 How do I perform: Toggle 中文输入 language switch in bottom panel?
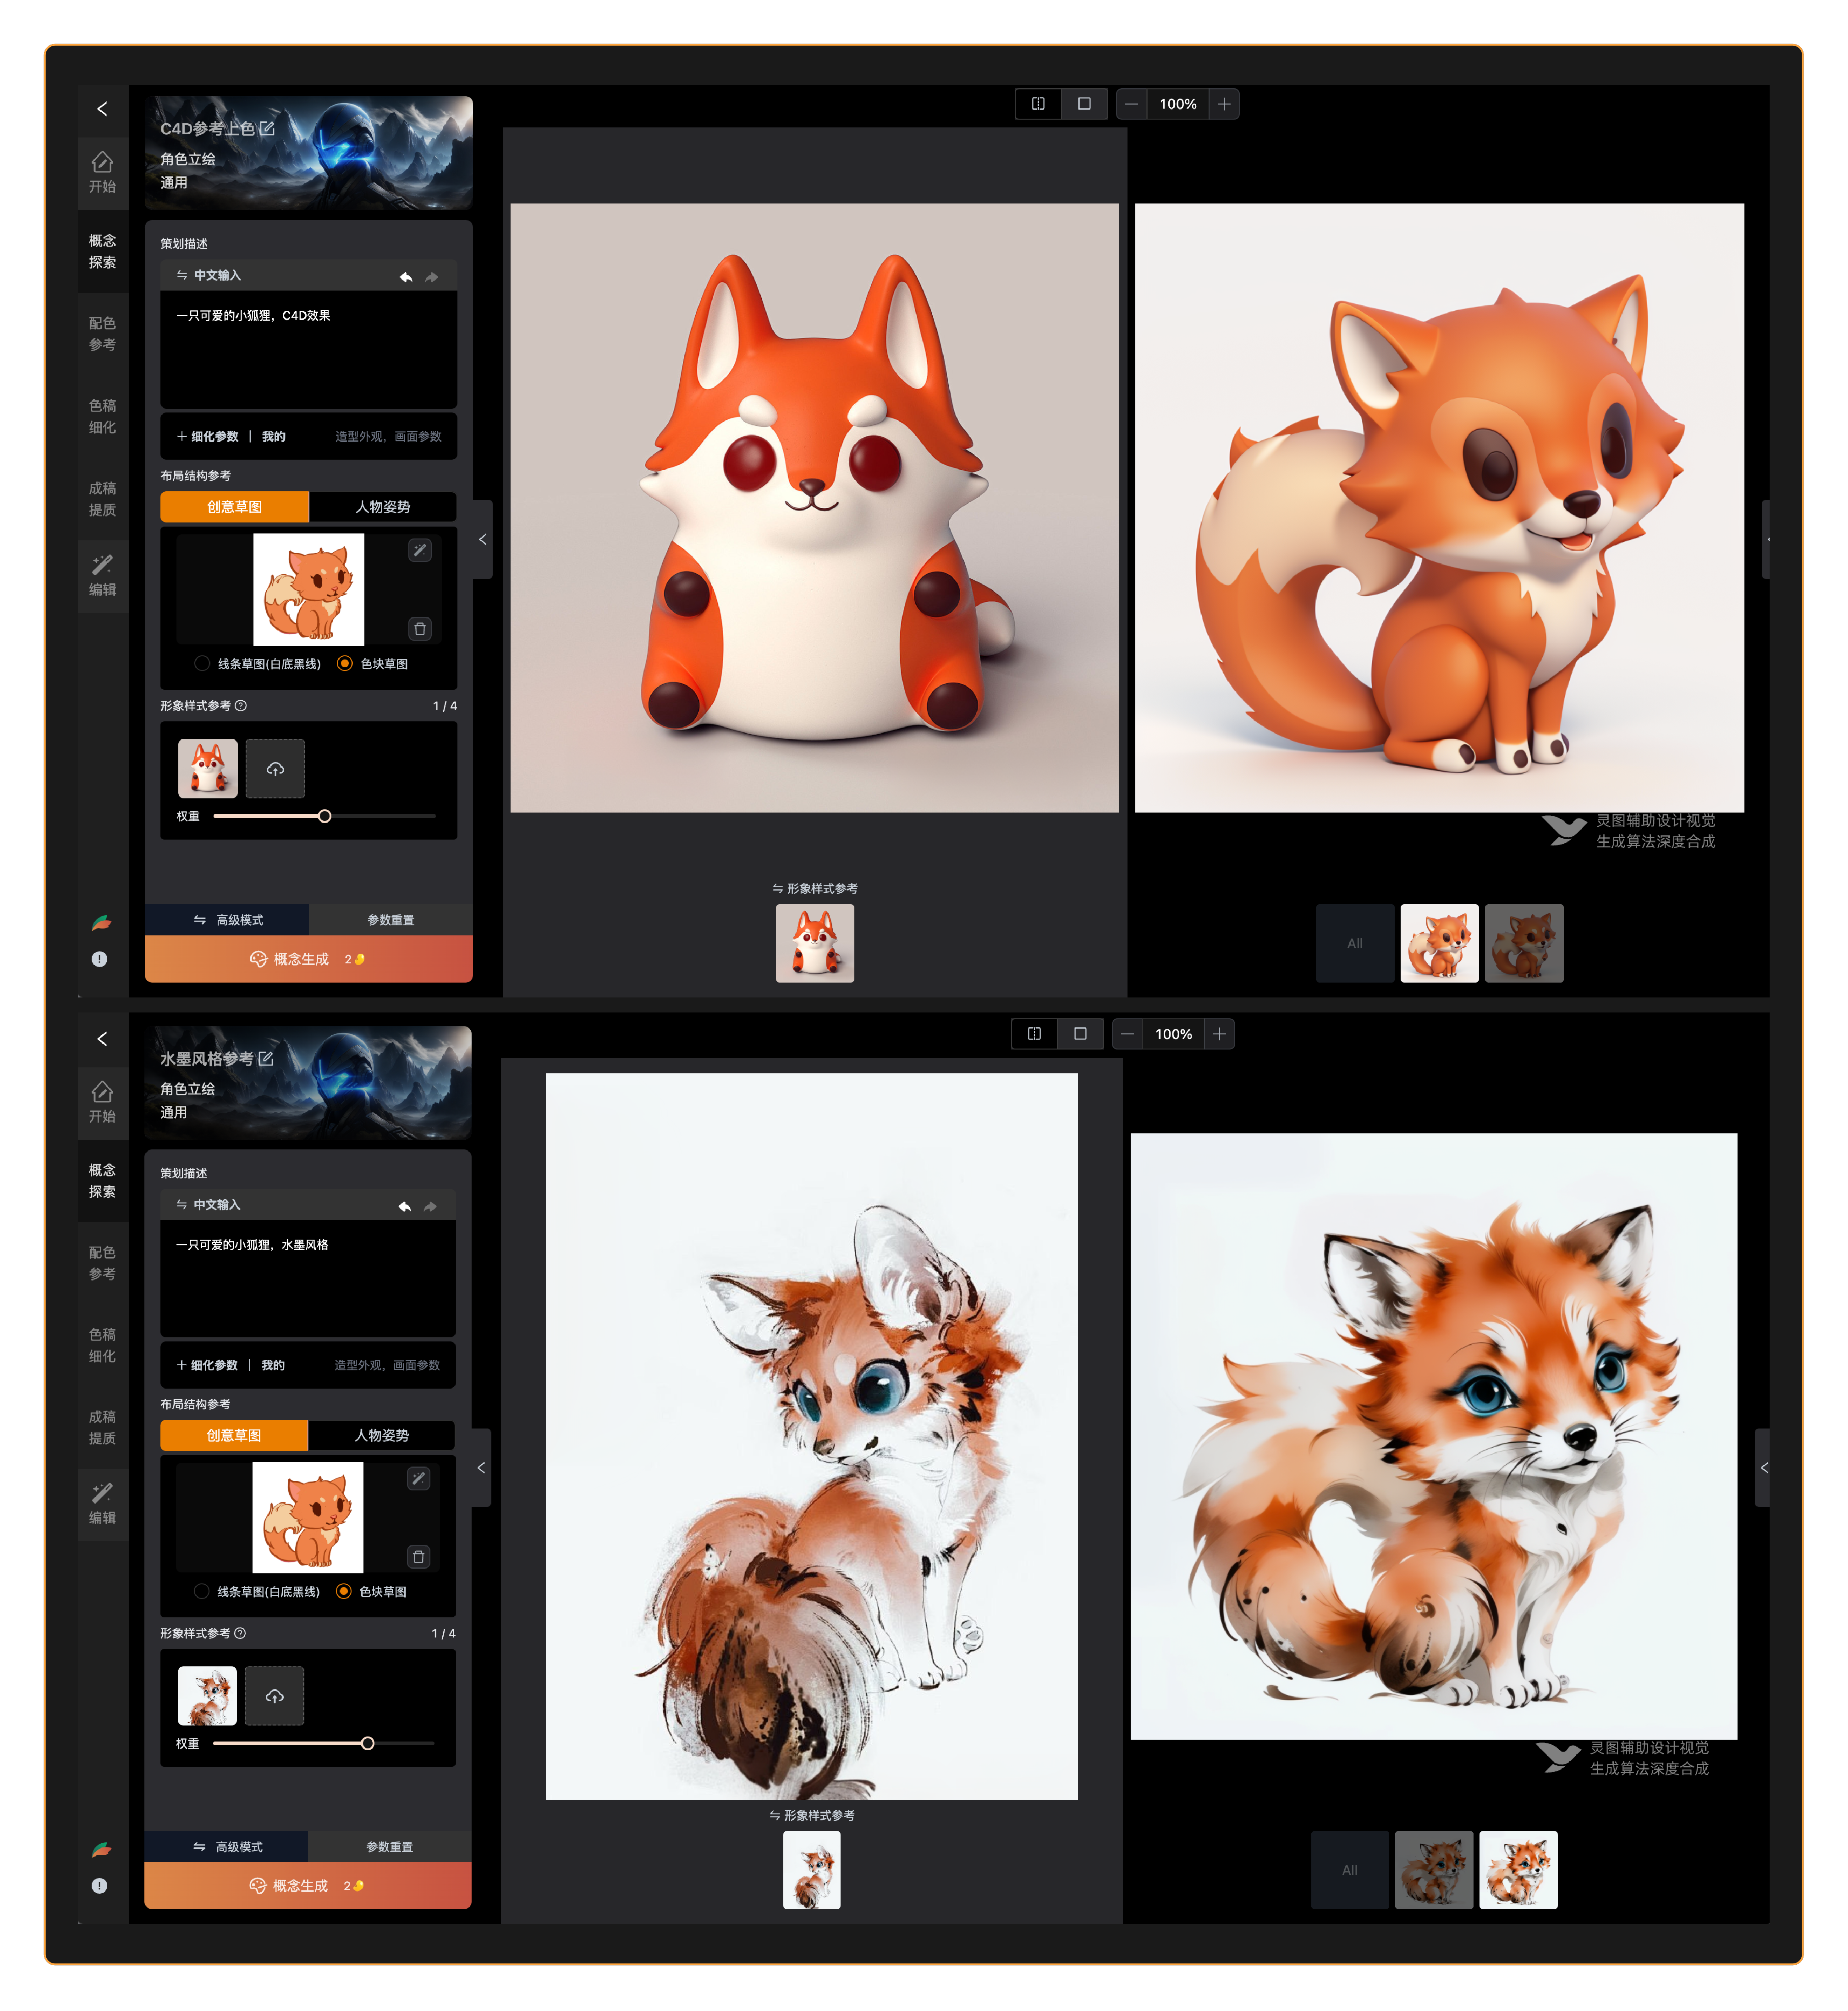click(x=208, y=1205)
